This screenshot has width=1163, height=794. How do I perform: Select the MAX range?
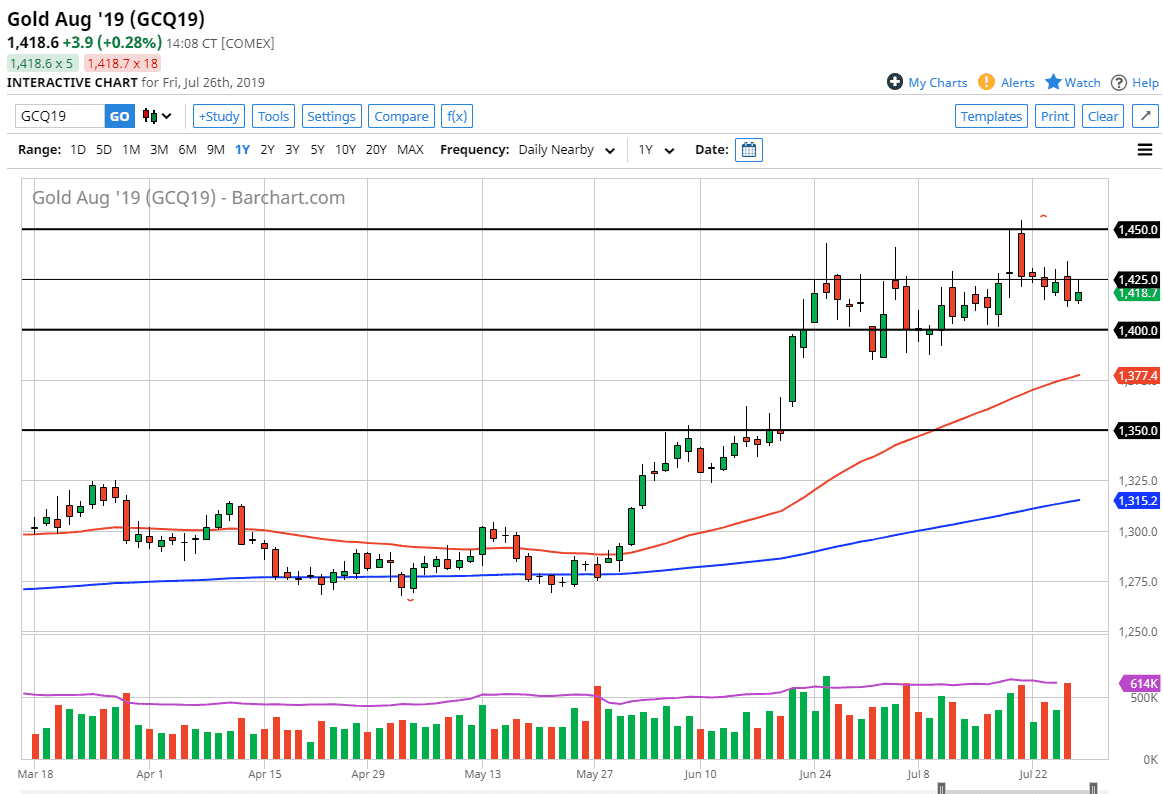[x=411, y=149]
